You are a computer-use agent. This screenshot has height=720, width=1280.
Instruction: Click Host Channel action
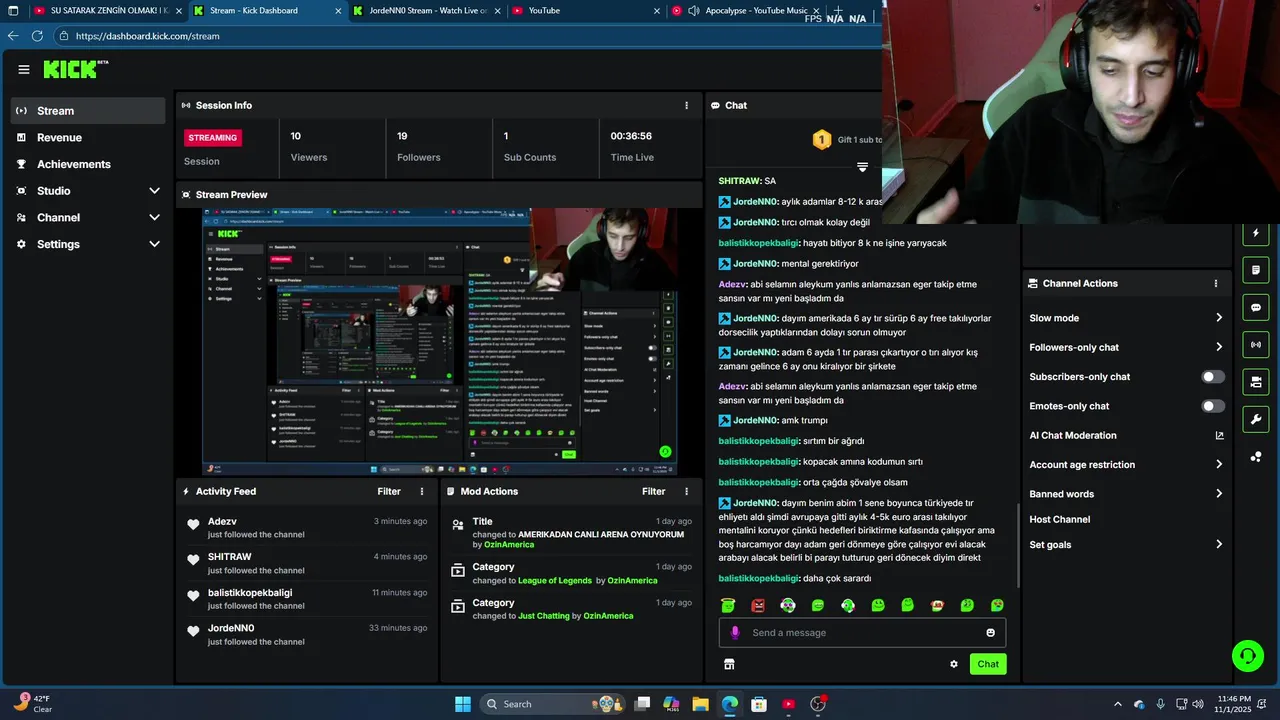click(1059, 520)
